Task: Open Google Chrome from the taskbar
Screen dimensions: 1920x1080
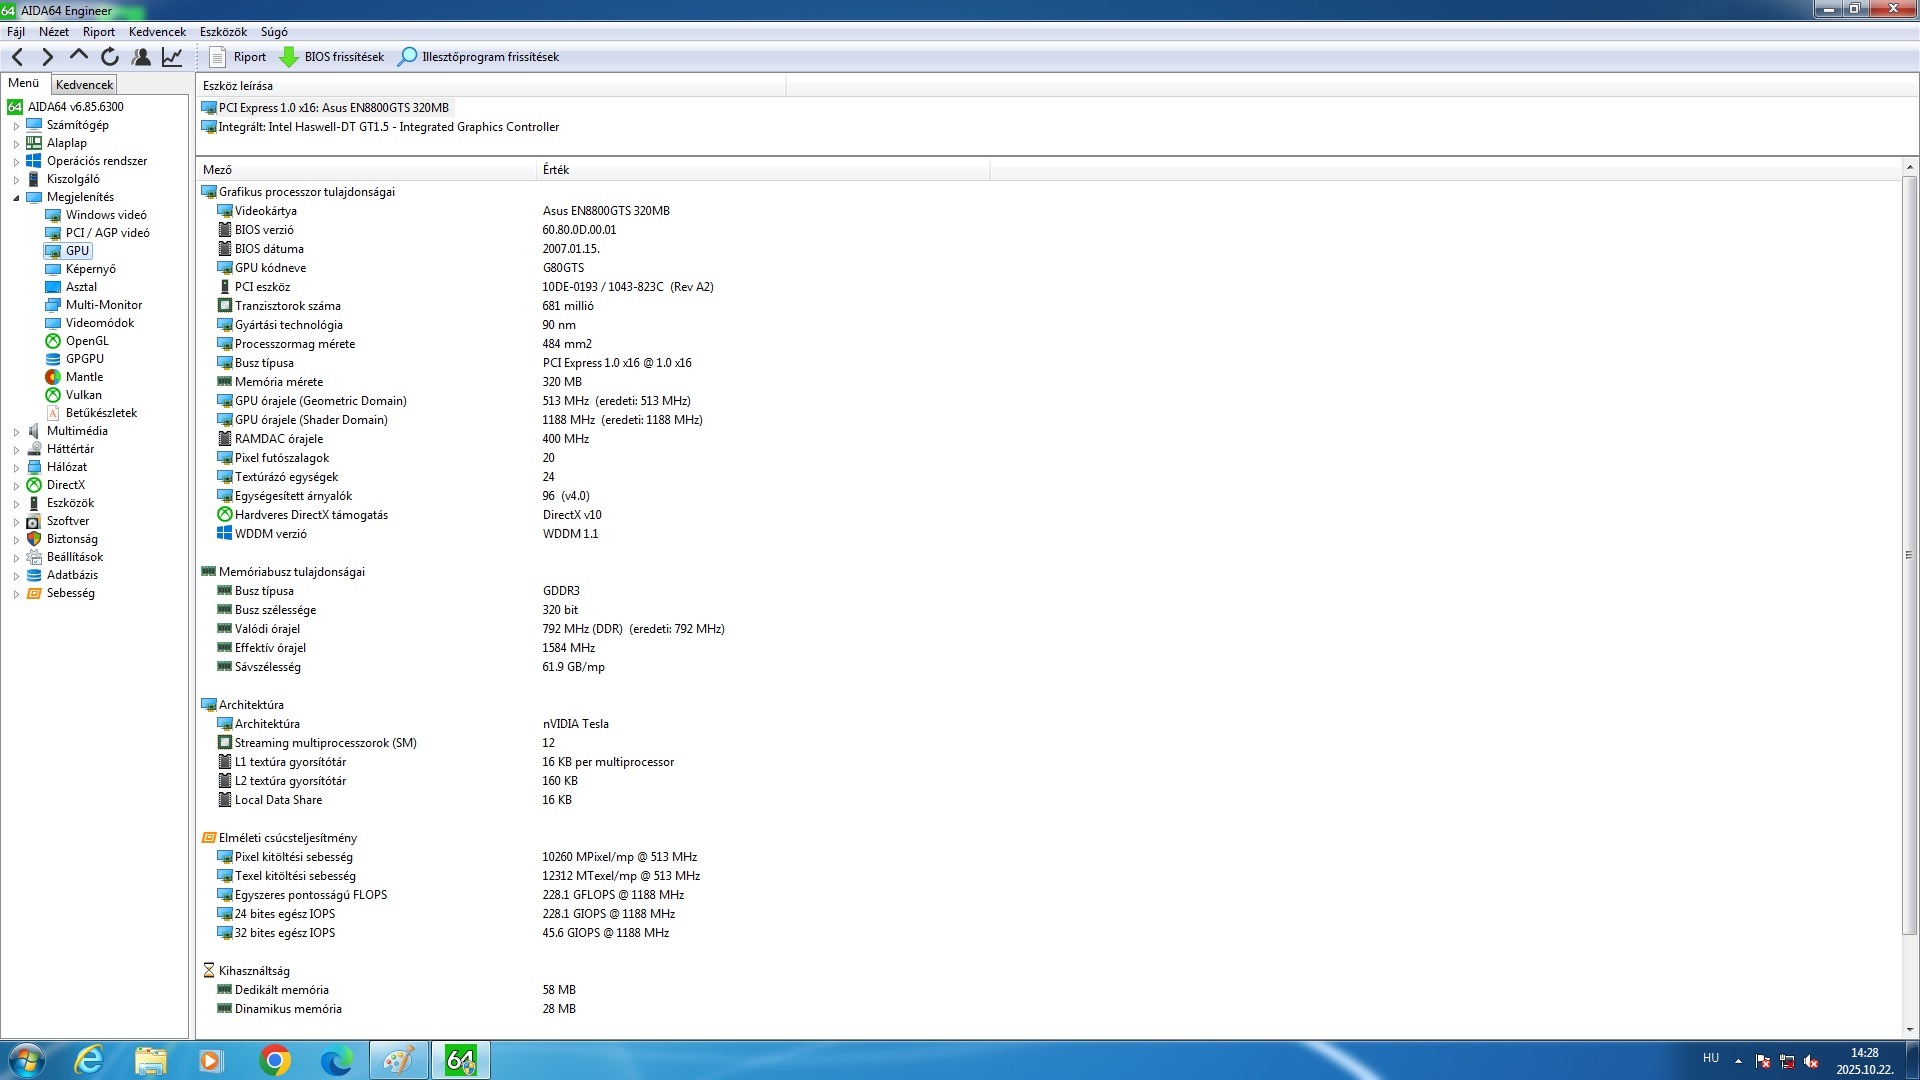Action: coord(274,1060)
